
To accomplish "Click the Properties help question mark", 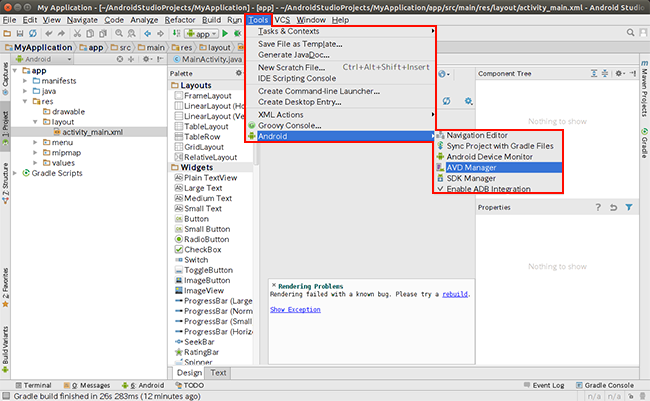I will tap(598, 207).
